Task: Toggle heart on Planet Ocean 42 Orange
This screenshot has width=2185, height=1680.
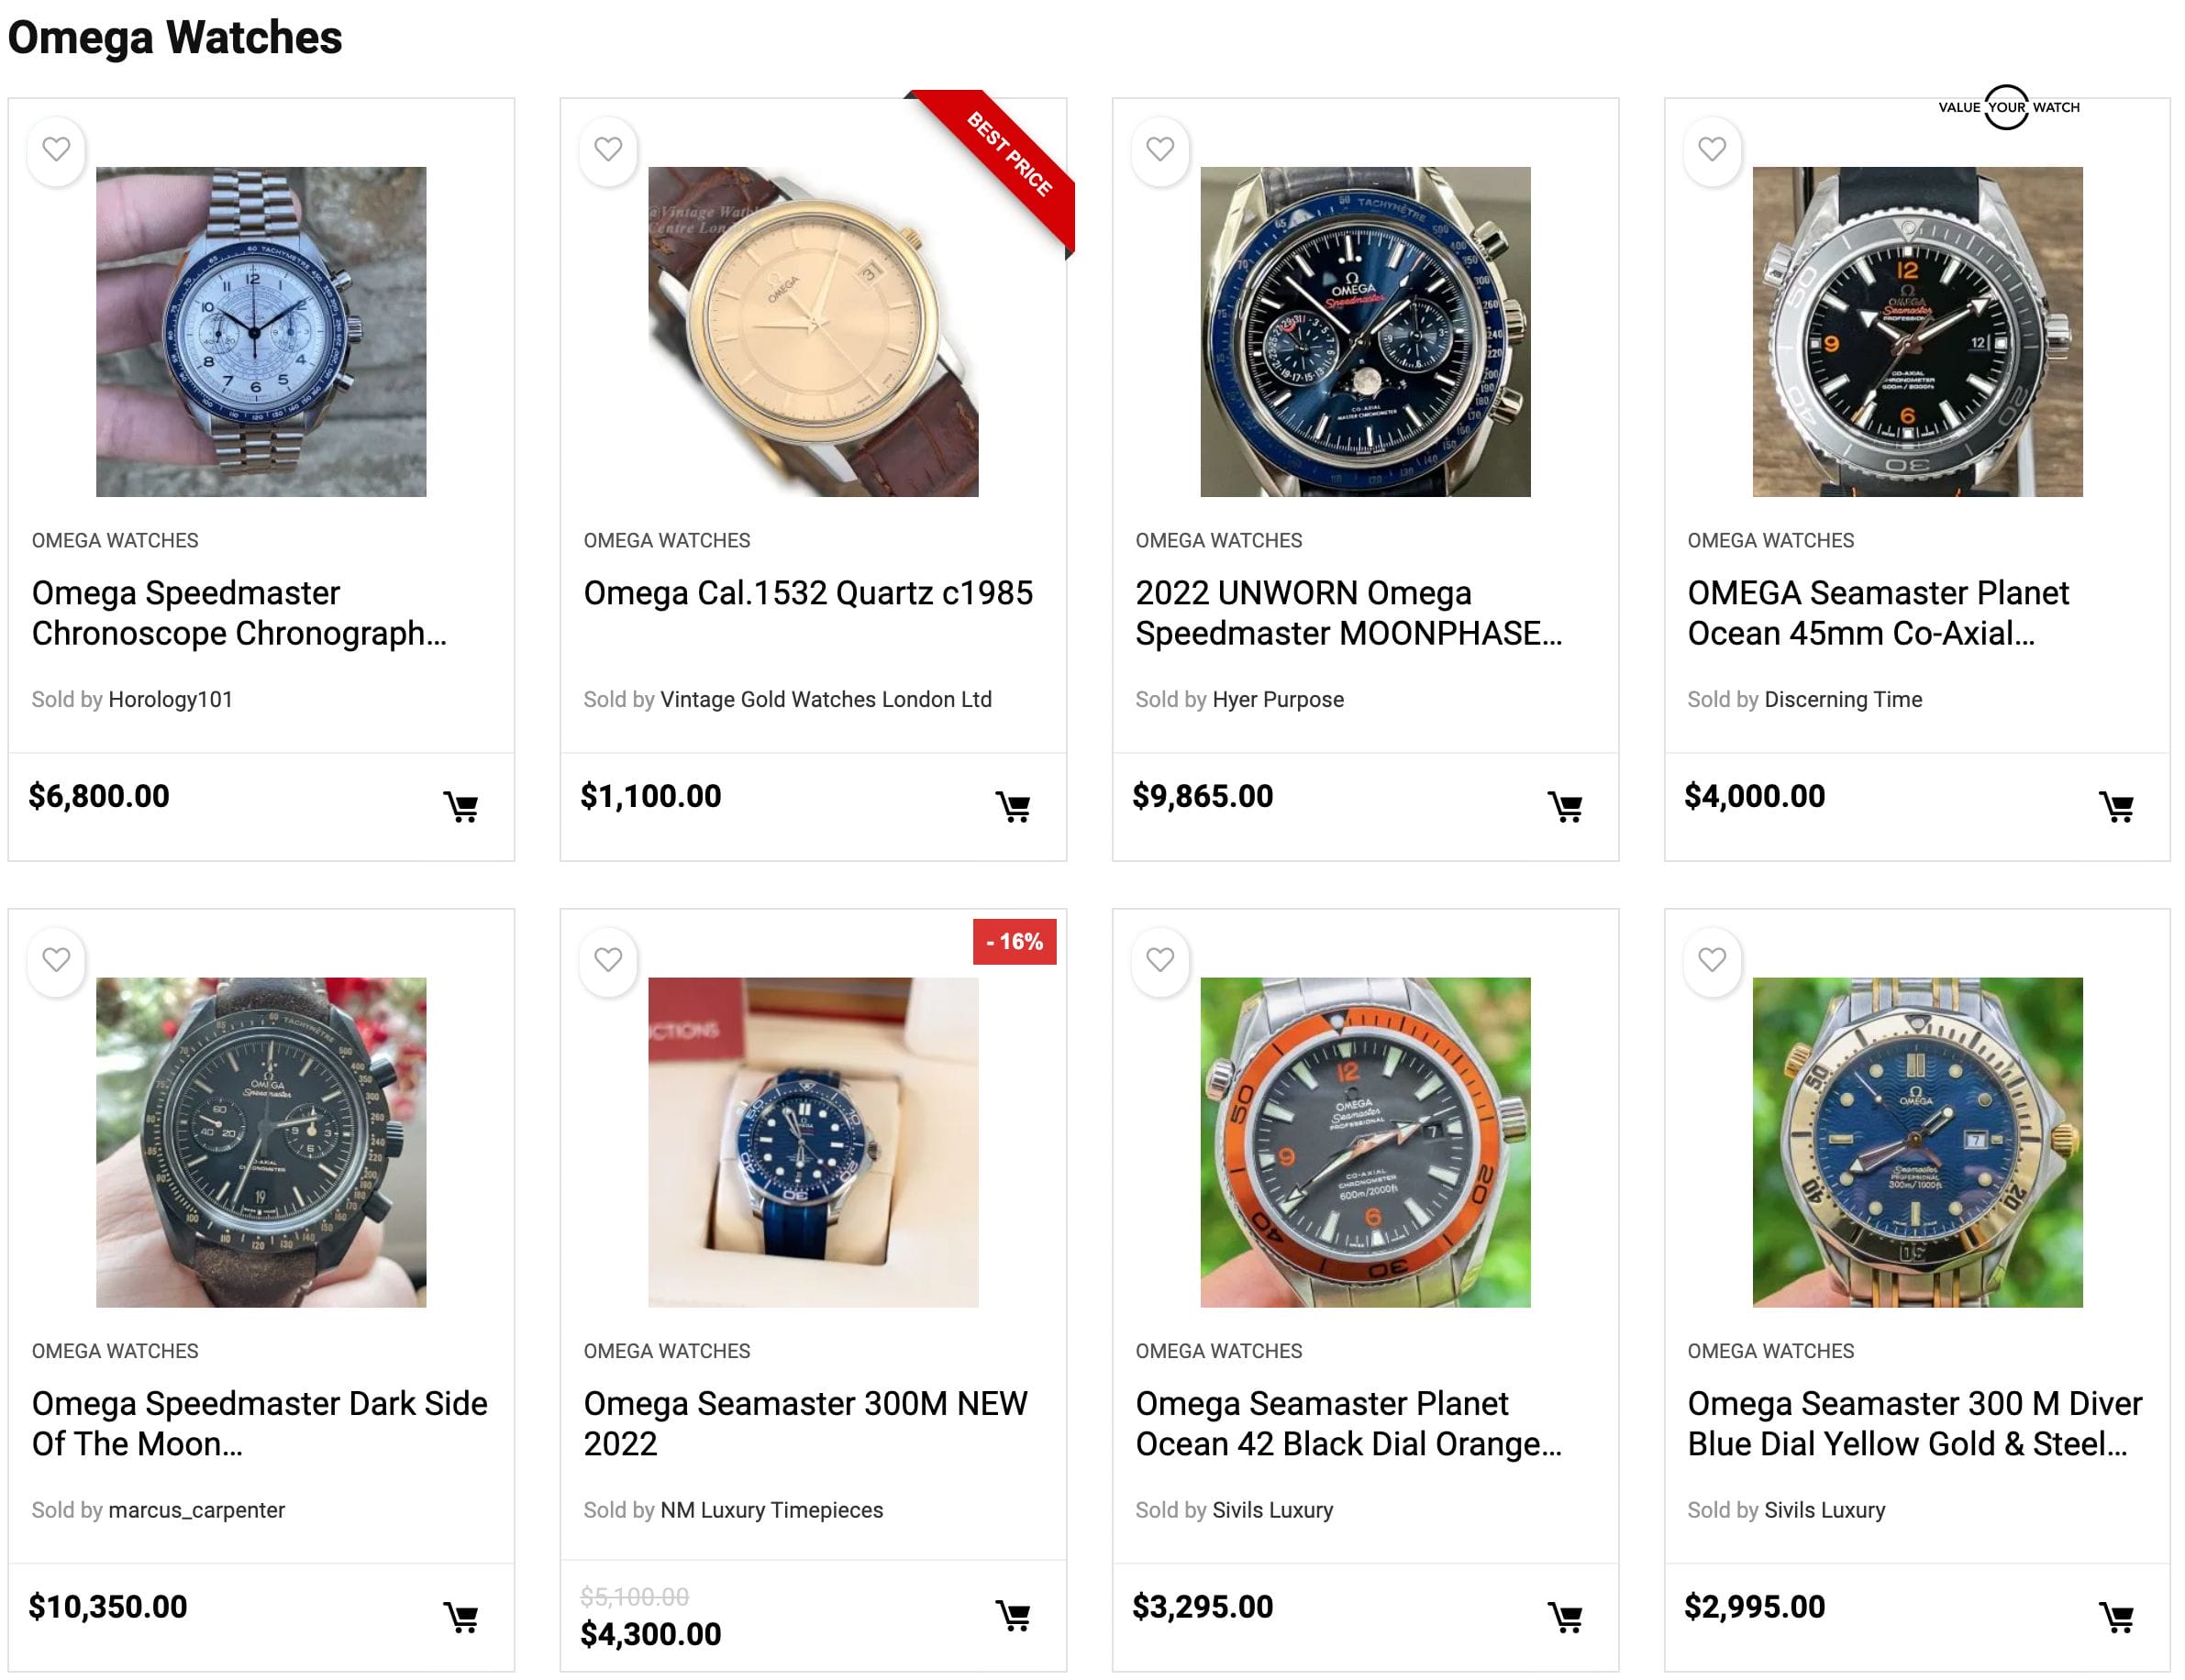Action: click(1160, 960)
